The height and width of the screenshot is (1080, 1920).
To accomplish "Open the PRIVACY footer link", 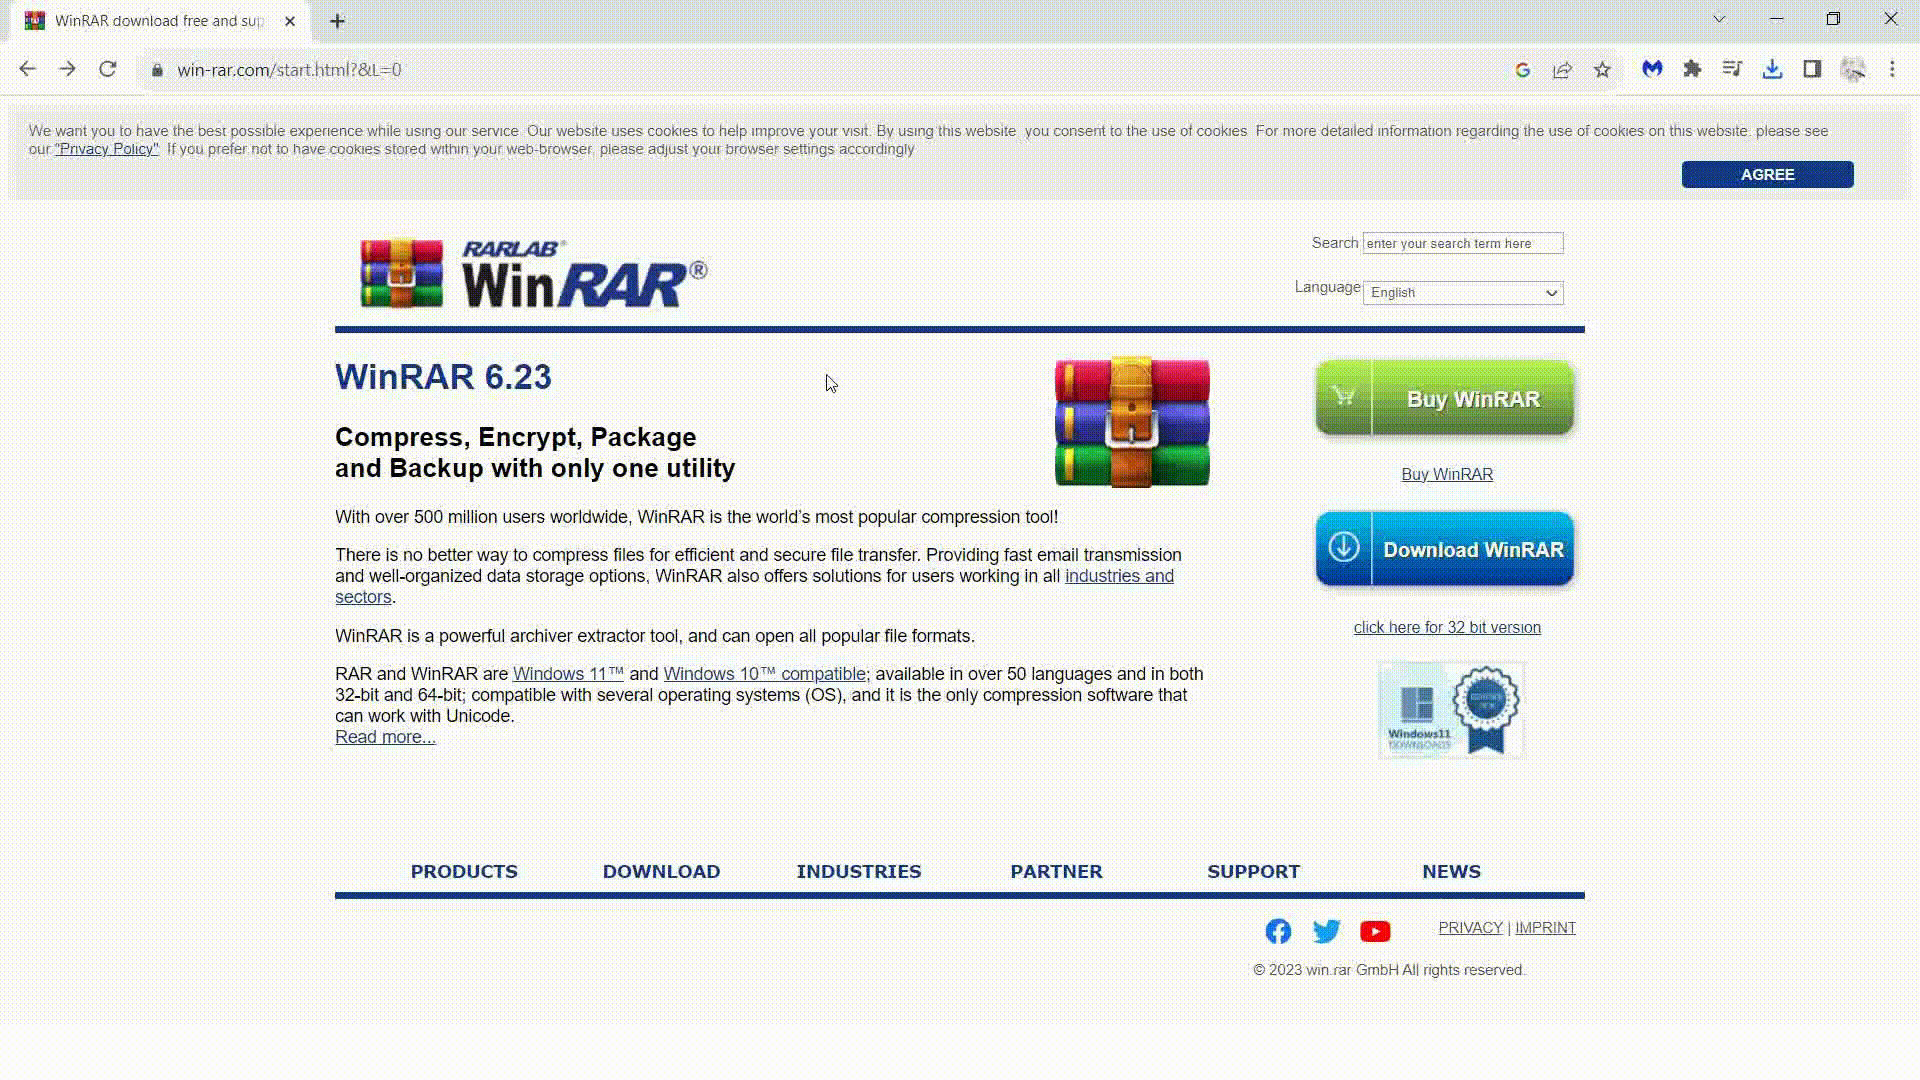I will pos(1470,928).
